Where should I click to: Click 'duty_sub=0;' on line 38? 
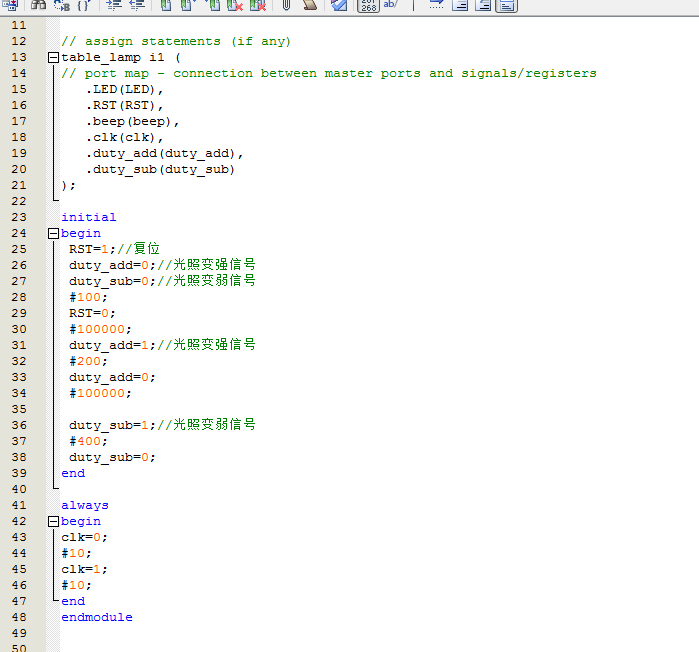tap(112, 458)
